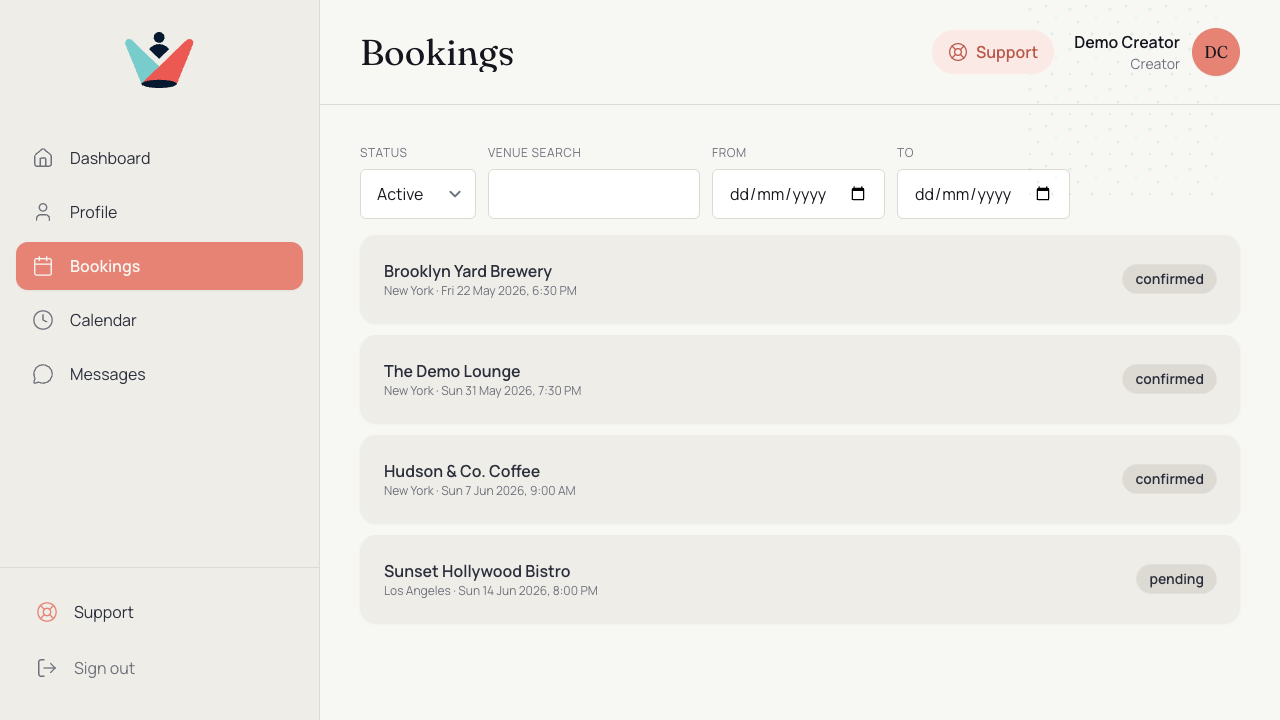Click 'New York · Fri 22 May 2026, 6:30 PM'
Viewport: 1280px width, 720px height.
[480, 291]
